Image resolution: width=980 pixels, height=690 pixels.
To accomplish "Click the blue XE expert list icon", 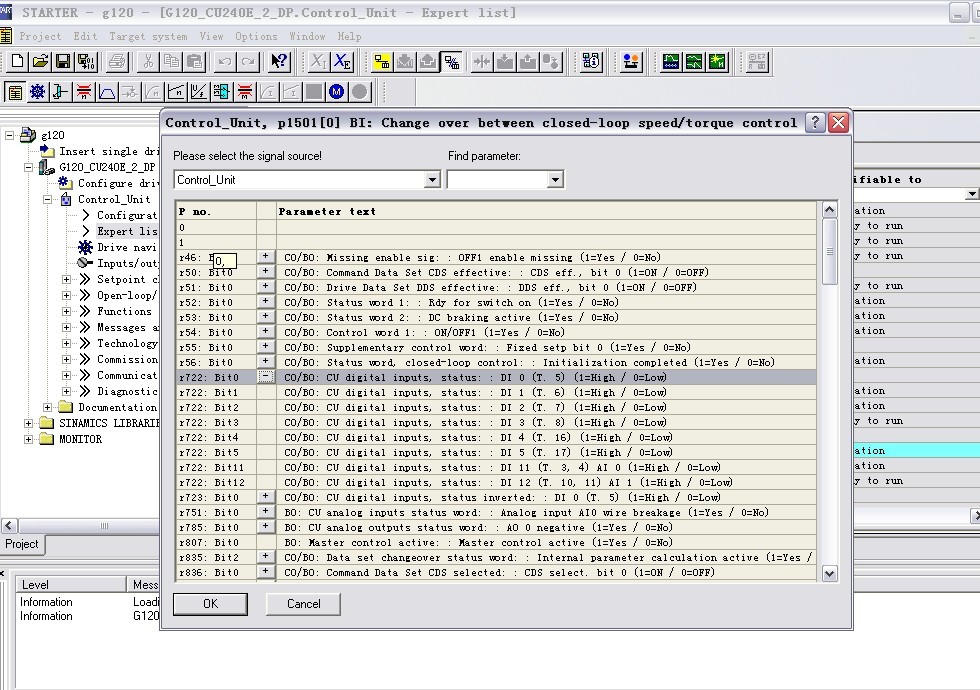I will [342, 61].
